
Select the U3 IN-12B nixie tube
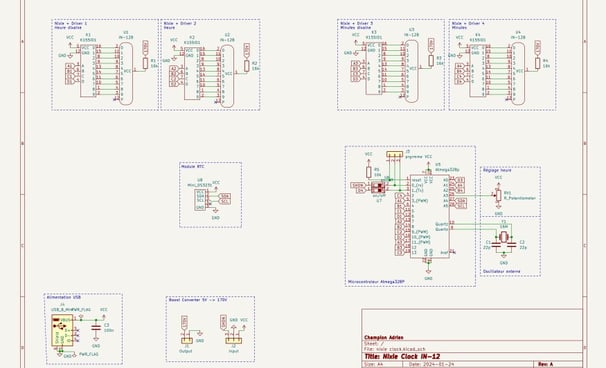pos(412,71)
